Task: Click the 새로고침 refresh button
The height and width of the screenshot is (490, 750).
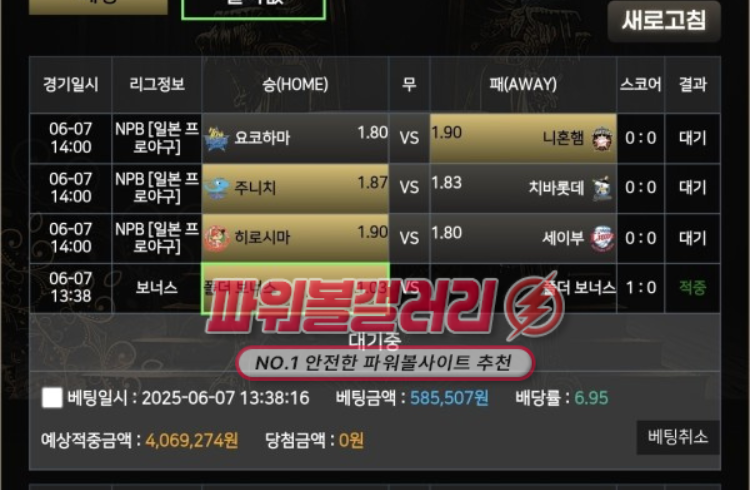Action: pos(664,21)
